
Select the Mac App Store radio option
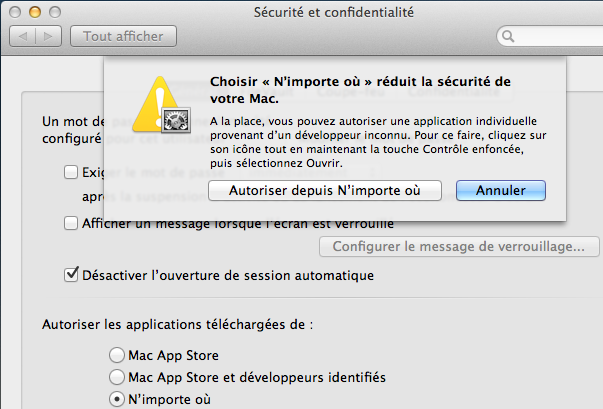[x=117, y=355]
